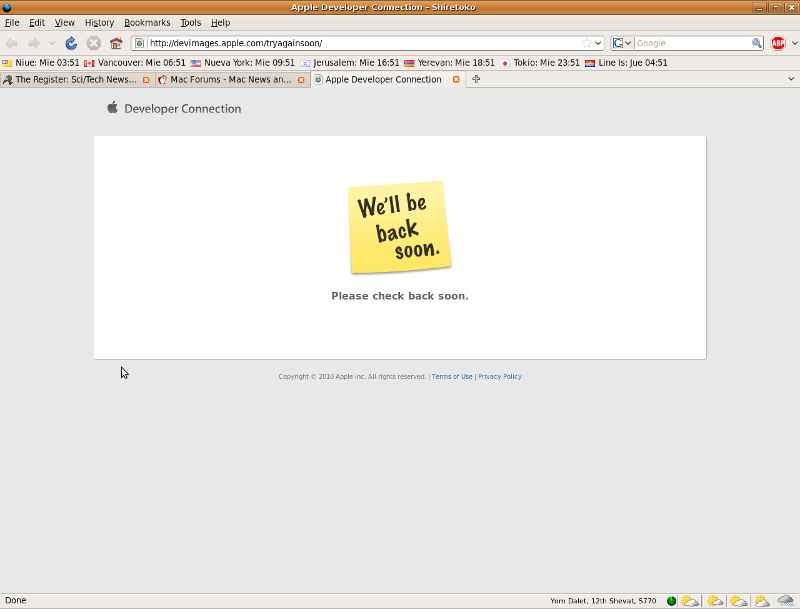Screen dimensions: 800x609
Task: Click the Tokio clock entry
Action: 540,63
